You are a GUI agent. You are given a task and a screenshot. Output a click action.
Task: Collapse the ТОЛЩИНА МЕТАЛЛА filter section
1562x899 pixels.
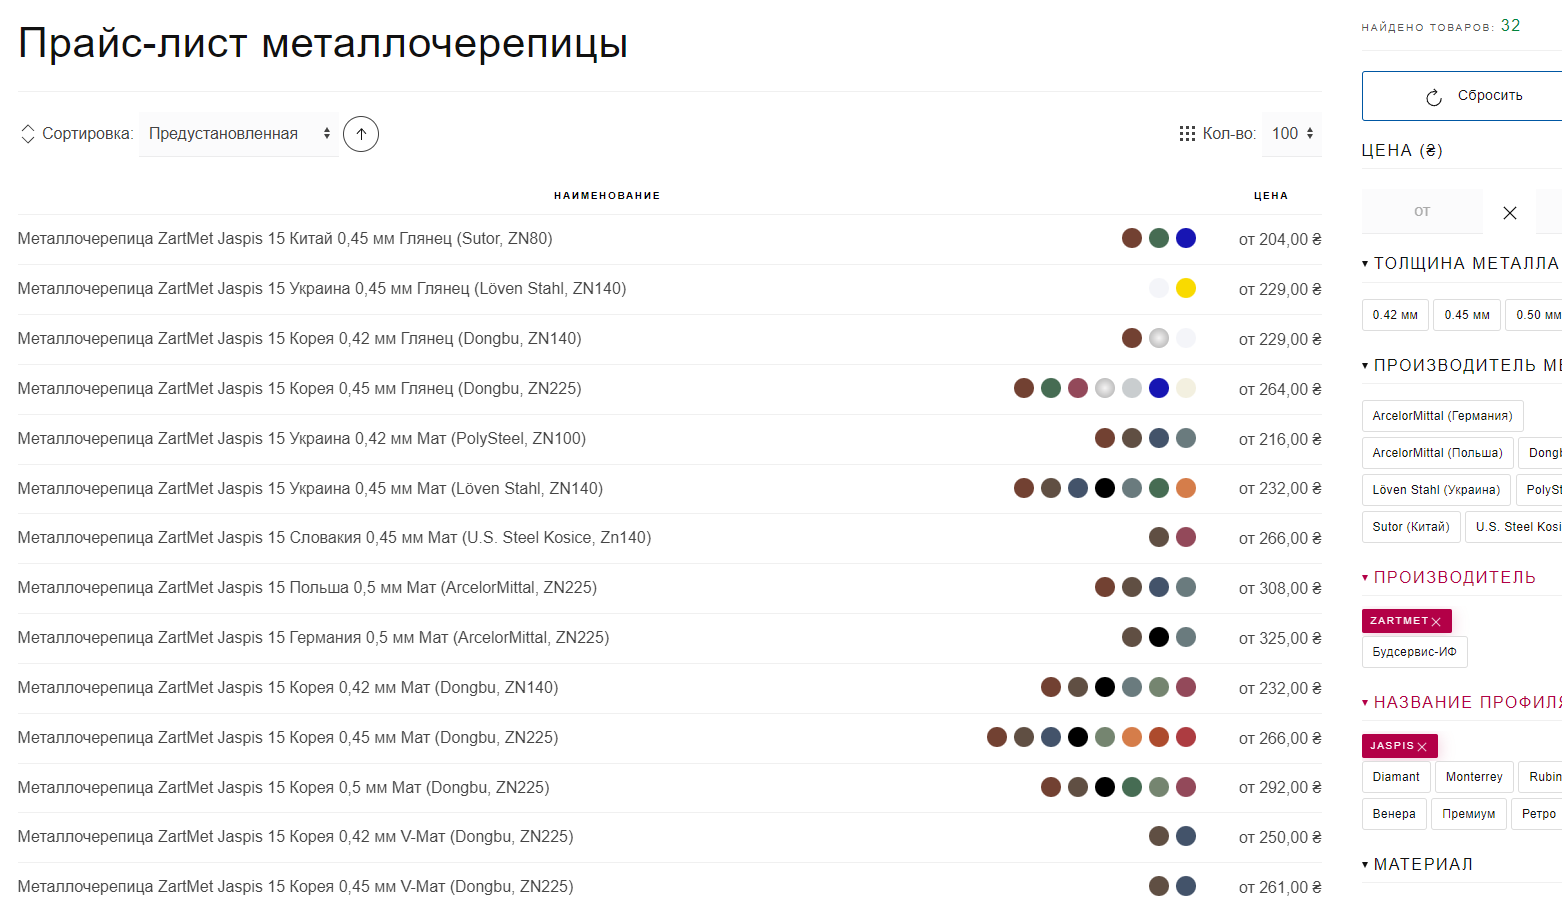(1460, 263)
